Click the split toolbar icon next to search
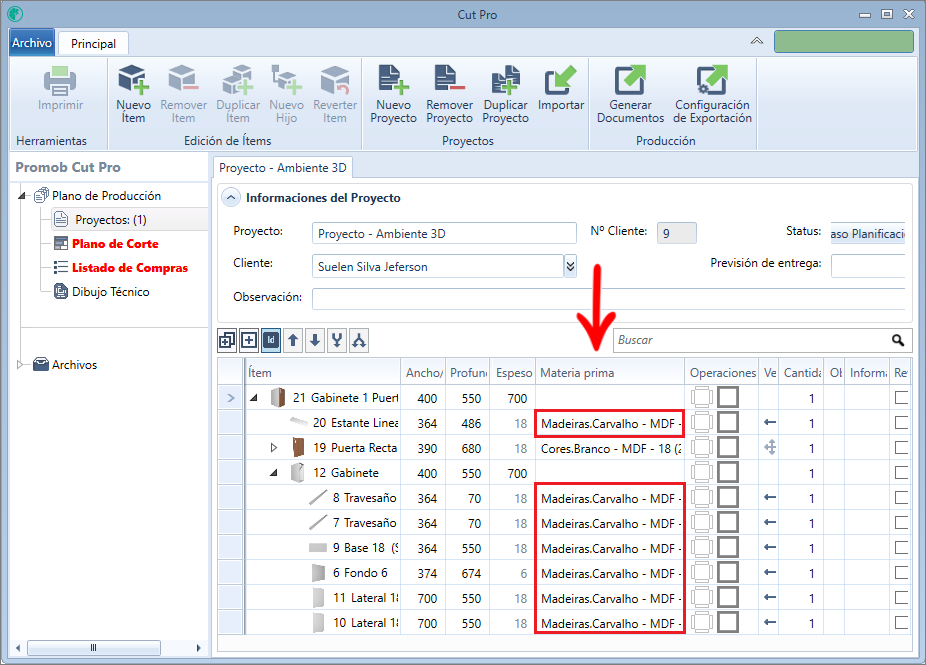The width and height of the screenshot is (926, 665). [358, 340]
